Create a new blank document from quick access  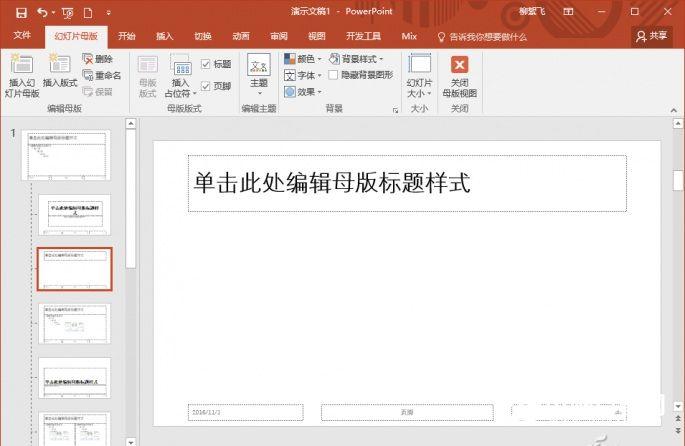pos(88,13)
